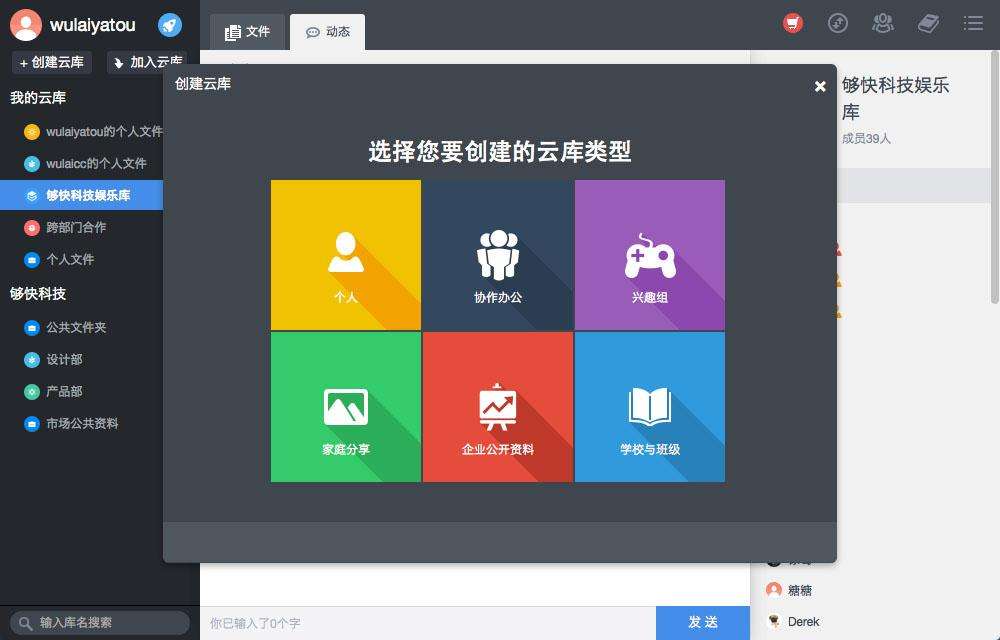Open the red shopping cart icon
The height and width of the screenshot is (640, 1000).
click(793, 23)
